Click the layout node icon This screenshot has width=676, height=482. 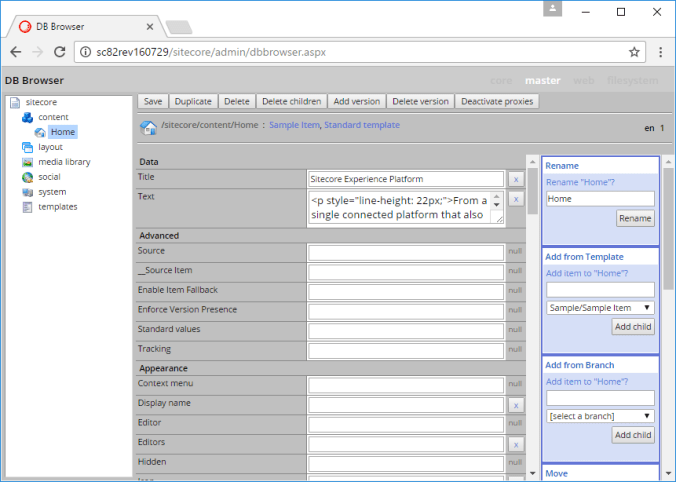coord(28,147)
